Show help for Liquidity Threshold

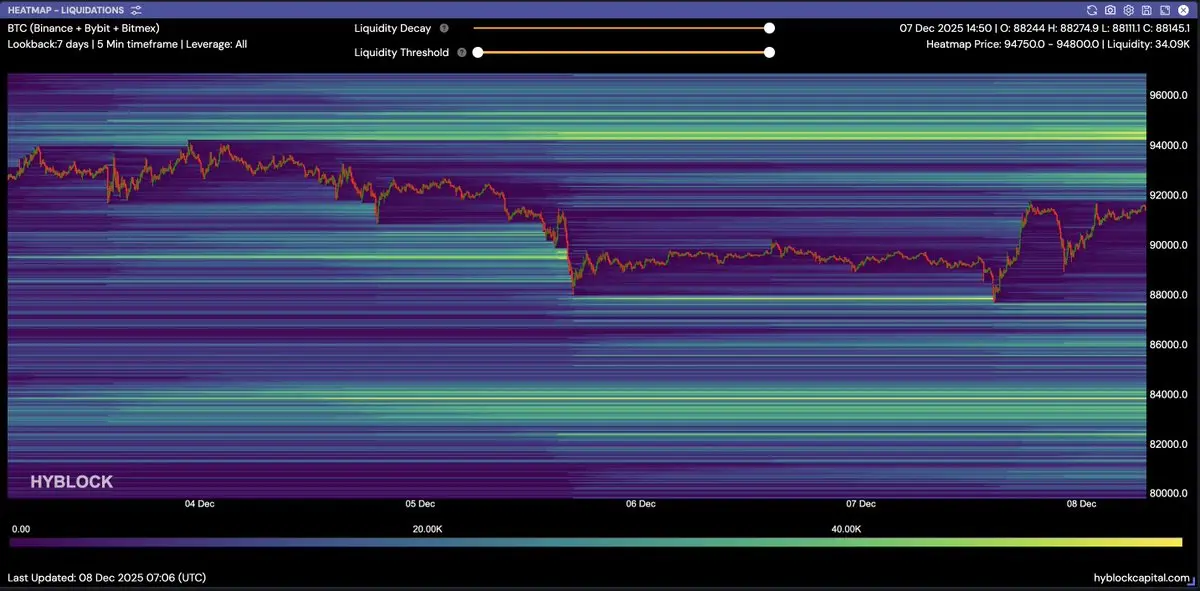[x=461, y=53]
